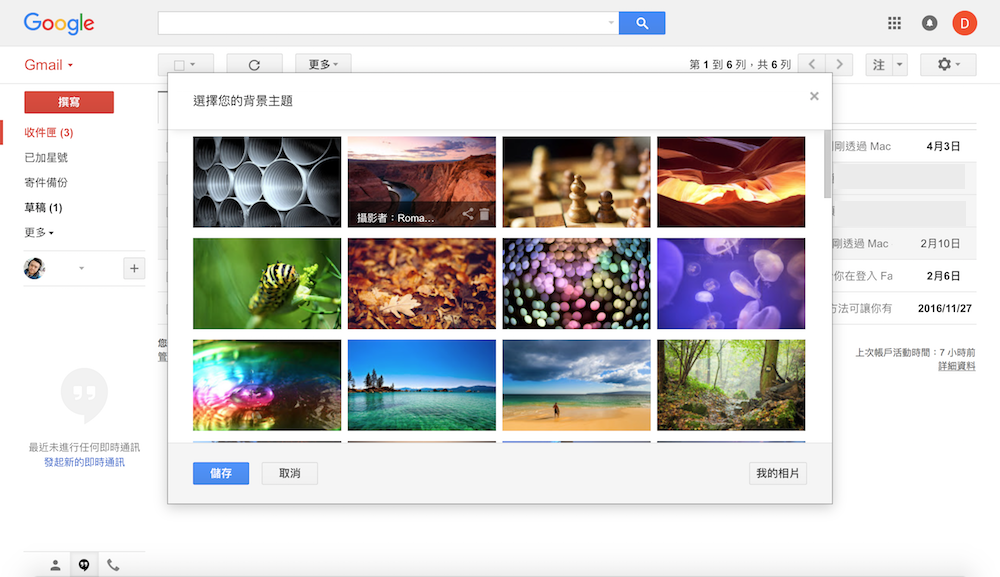Viewport: 1000px width, 577px height.
Task: Select the jellyfish theme
Action: tap(731, 284)
